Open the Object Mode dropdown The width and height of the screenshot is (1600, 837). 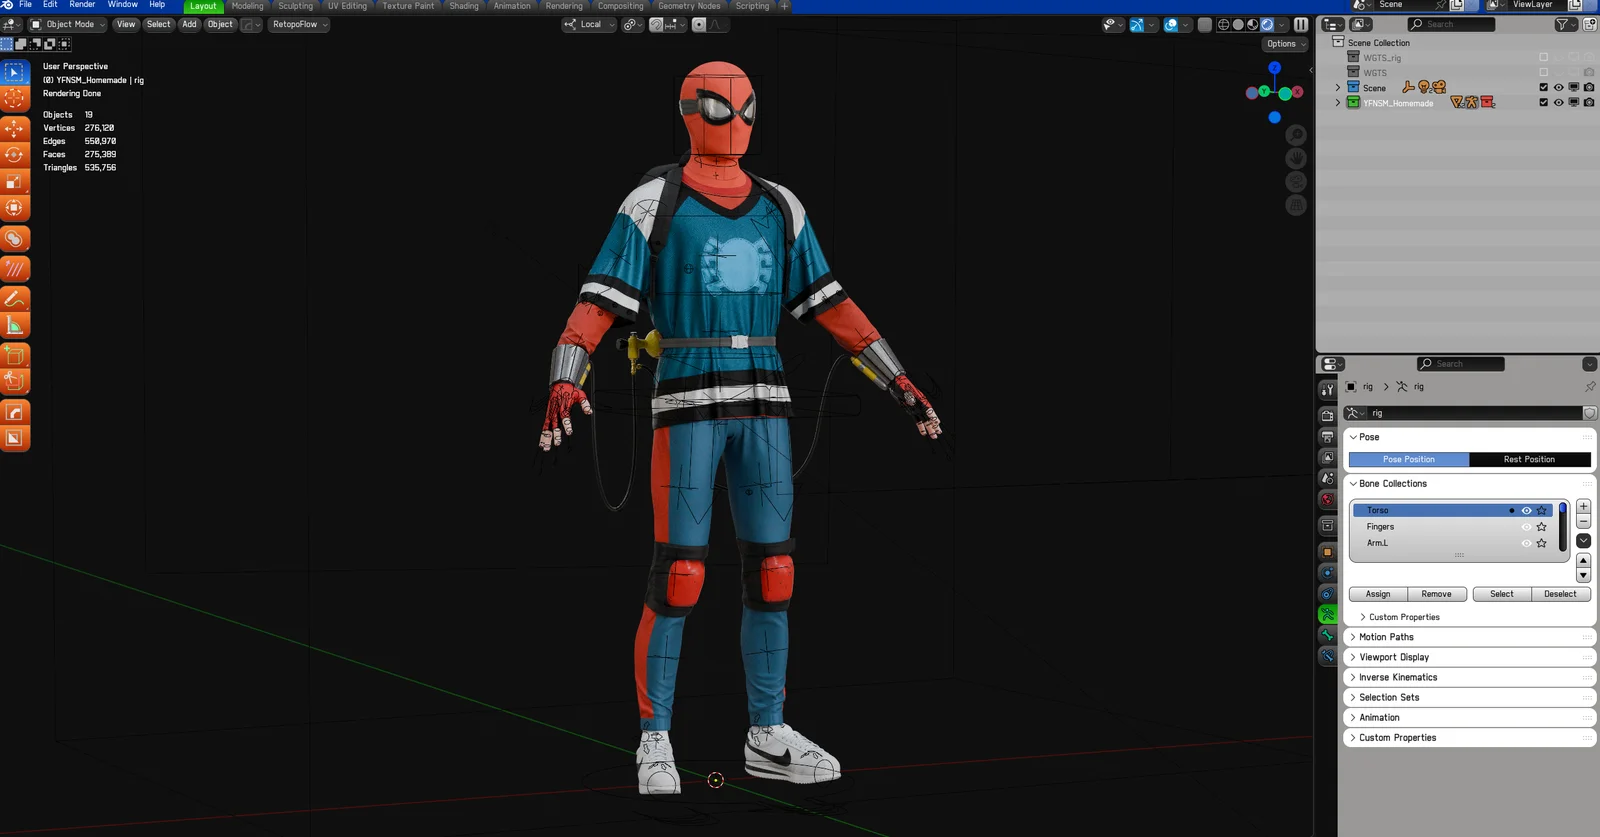[x=68, y=24]
